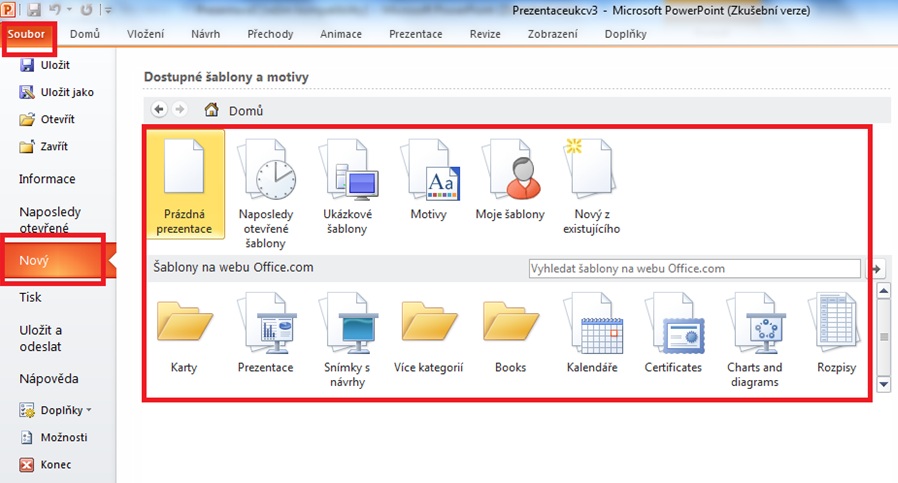Switch to the Domů ribbon tab
898x483 pixels.
click(x=85, y=34)
